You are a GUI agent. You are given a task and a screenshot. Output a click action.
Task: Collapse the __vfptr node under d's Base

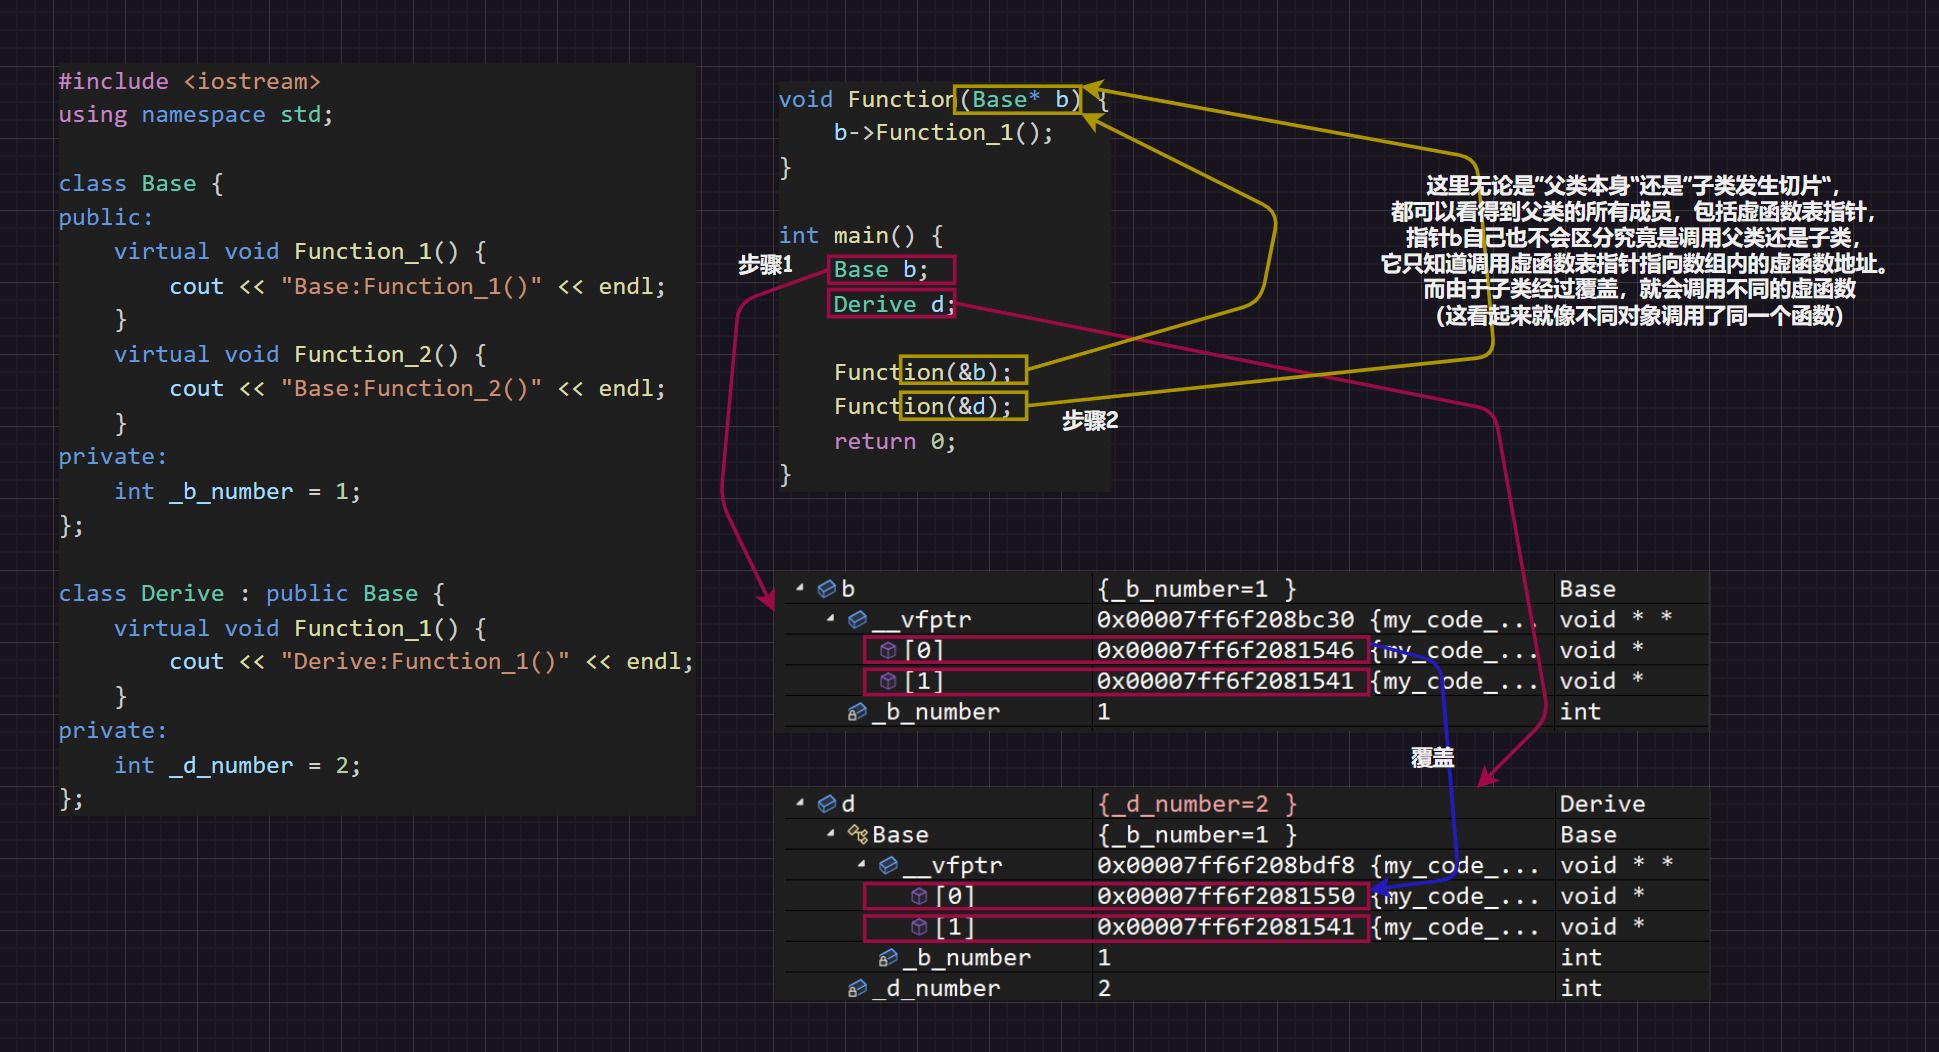861,864
